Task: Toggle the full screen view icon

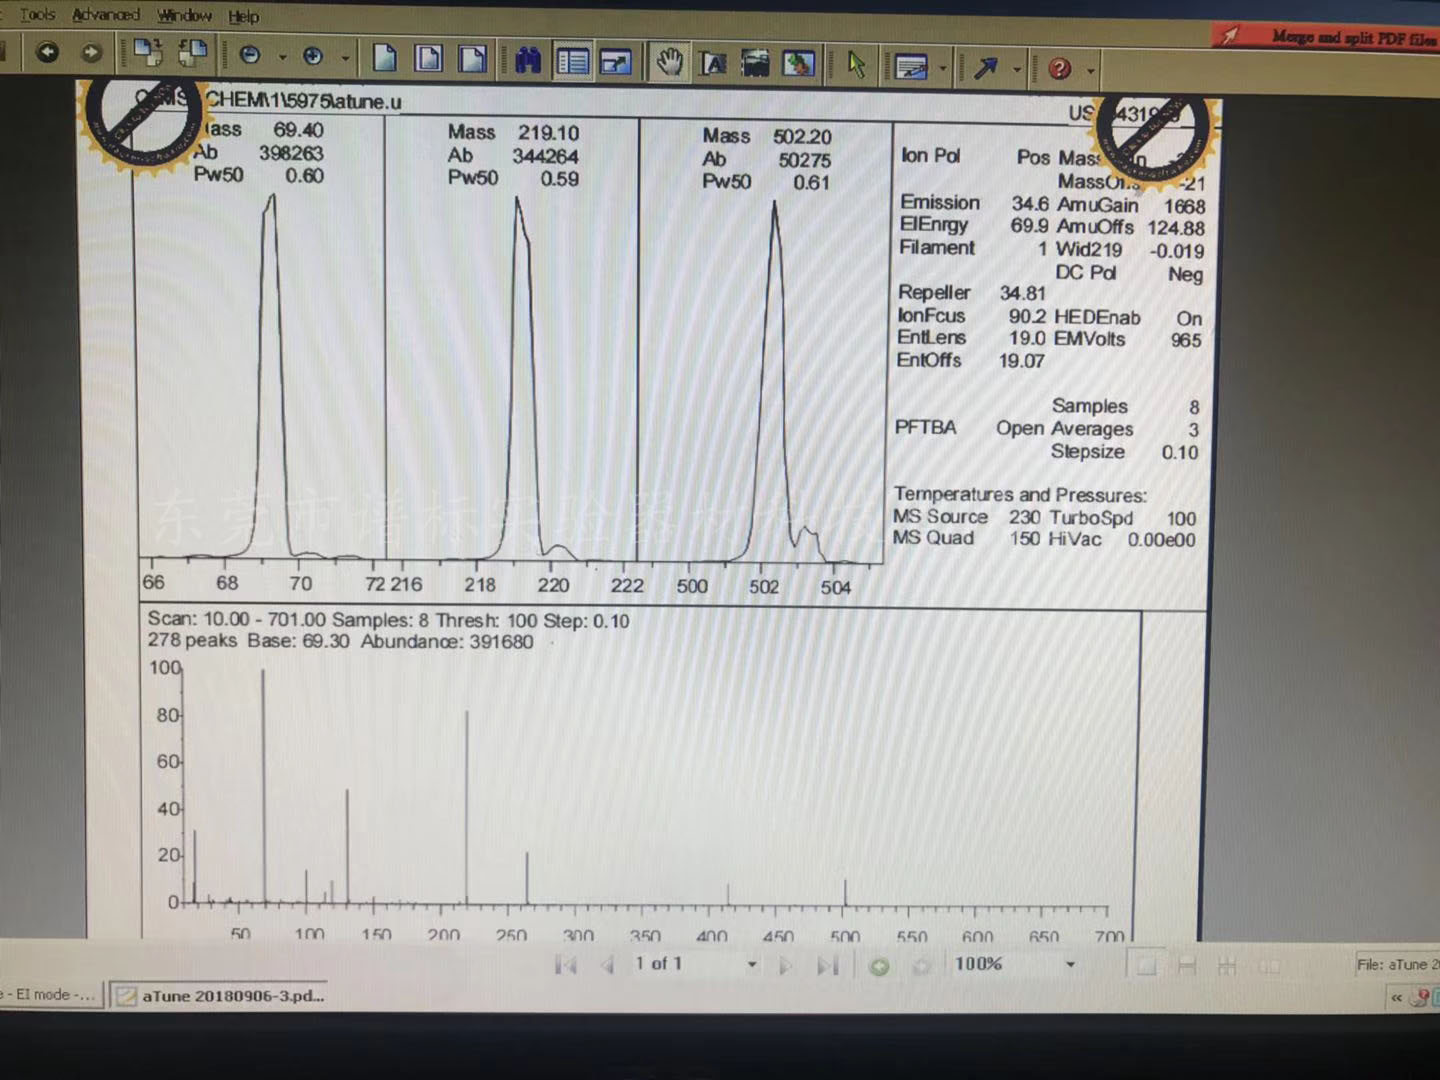Action: 615,63
